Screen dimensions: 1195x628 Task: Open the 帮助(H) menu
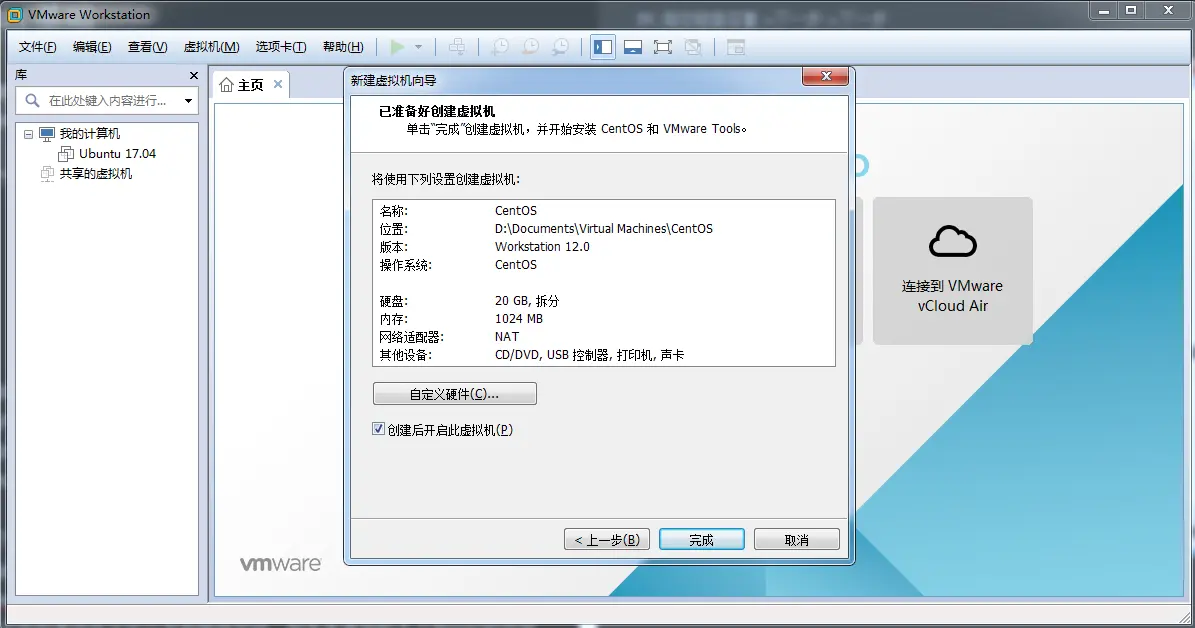(343, 47)
